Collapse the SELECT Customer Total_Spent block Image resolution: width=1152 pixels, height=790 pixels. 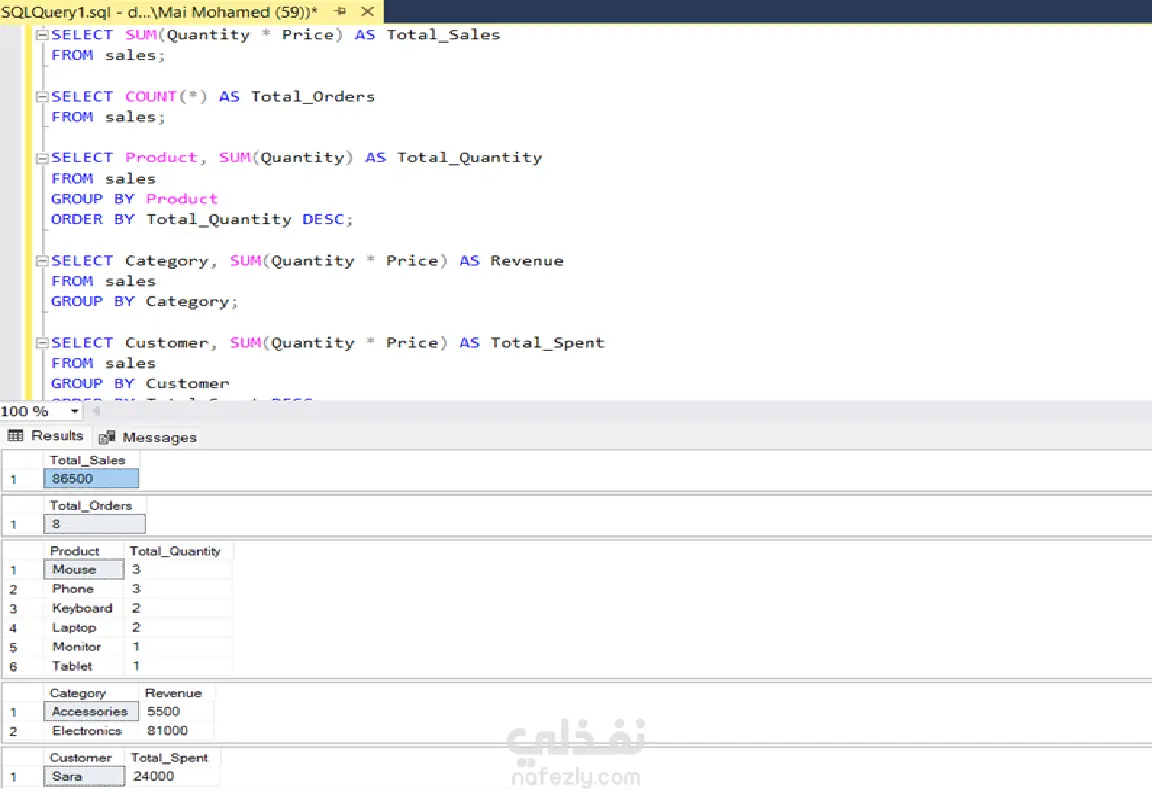[x=42, y=342]
